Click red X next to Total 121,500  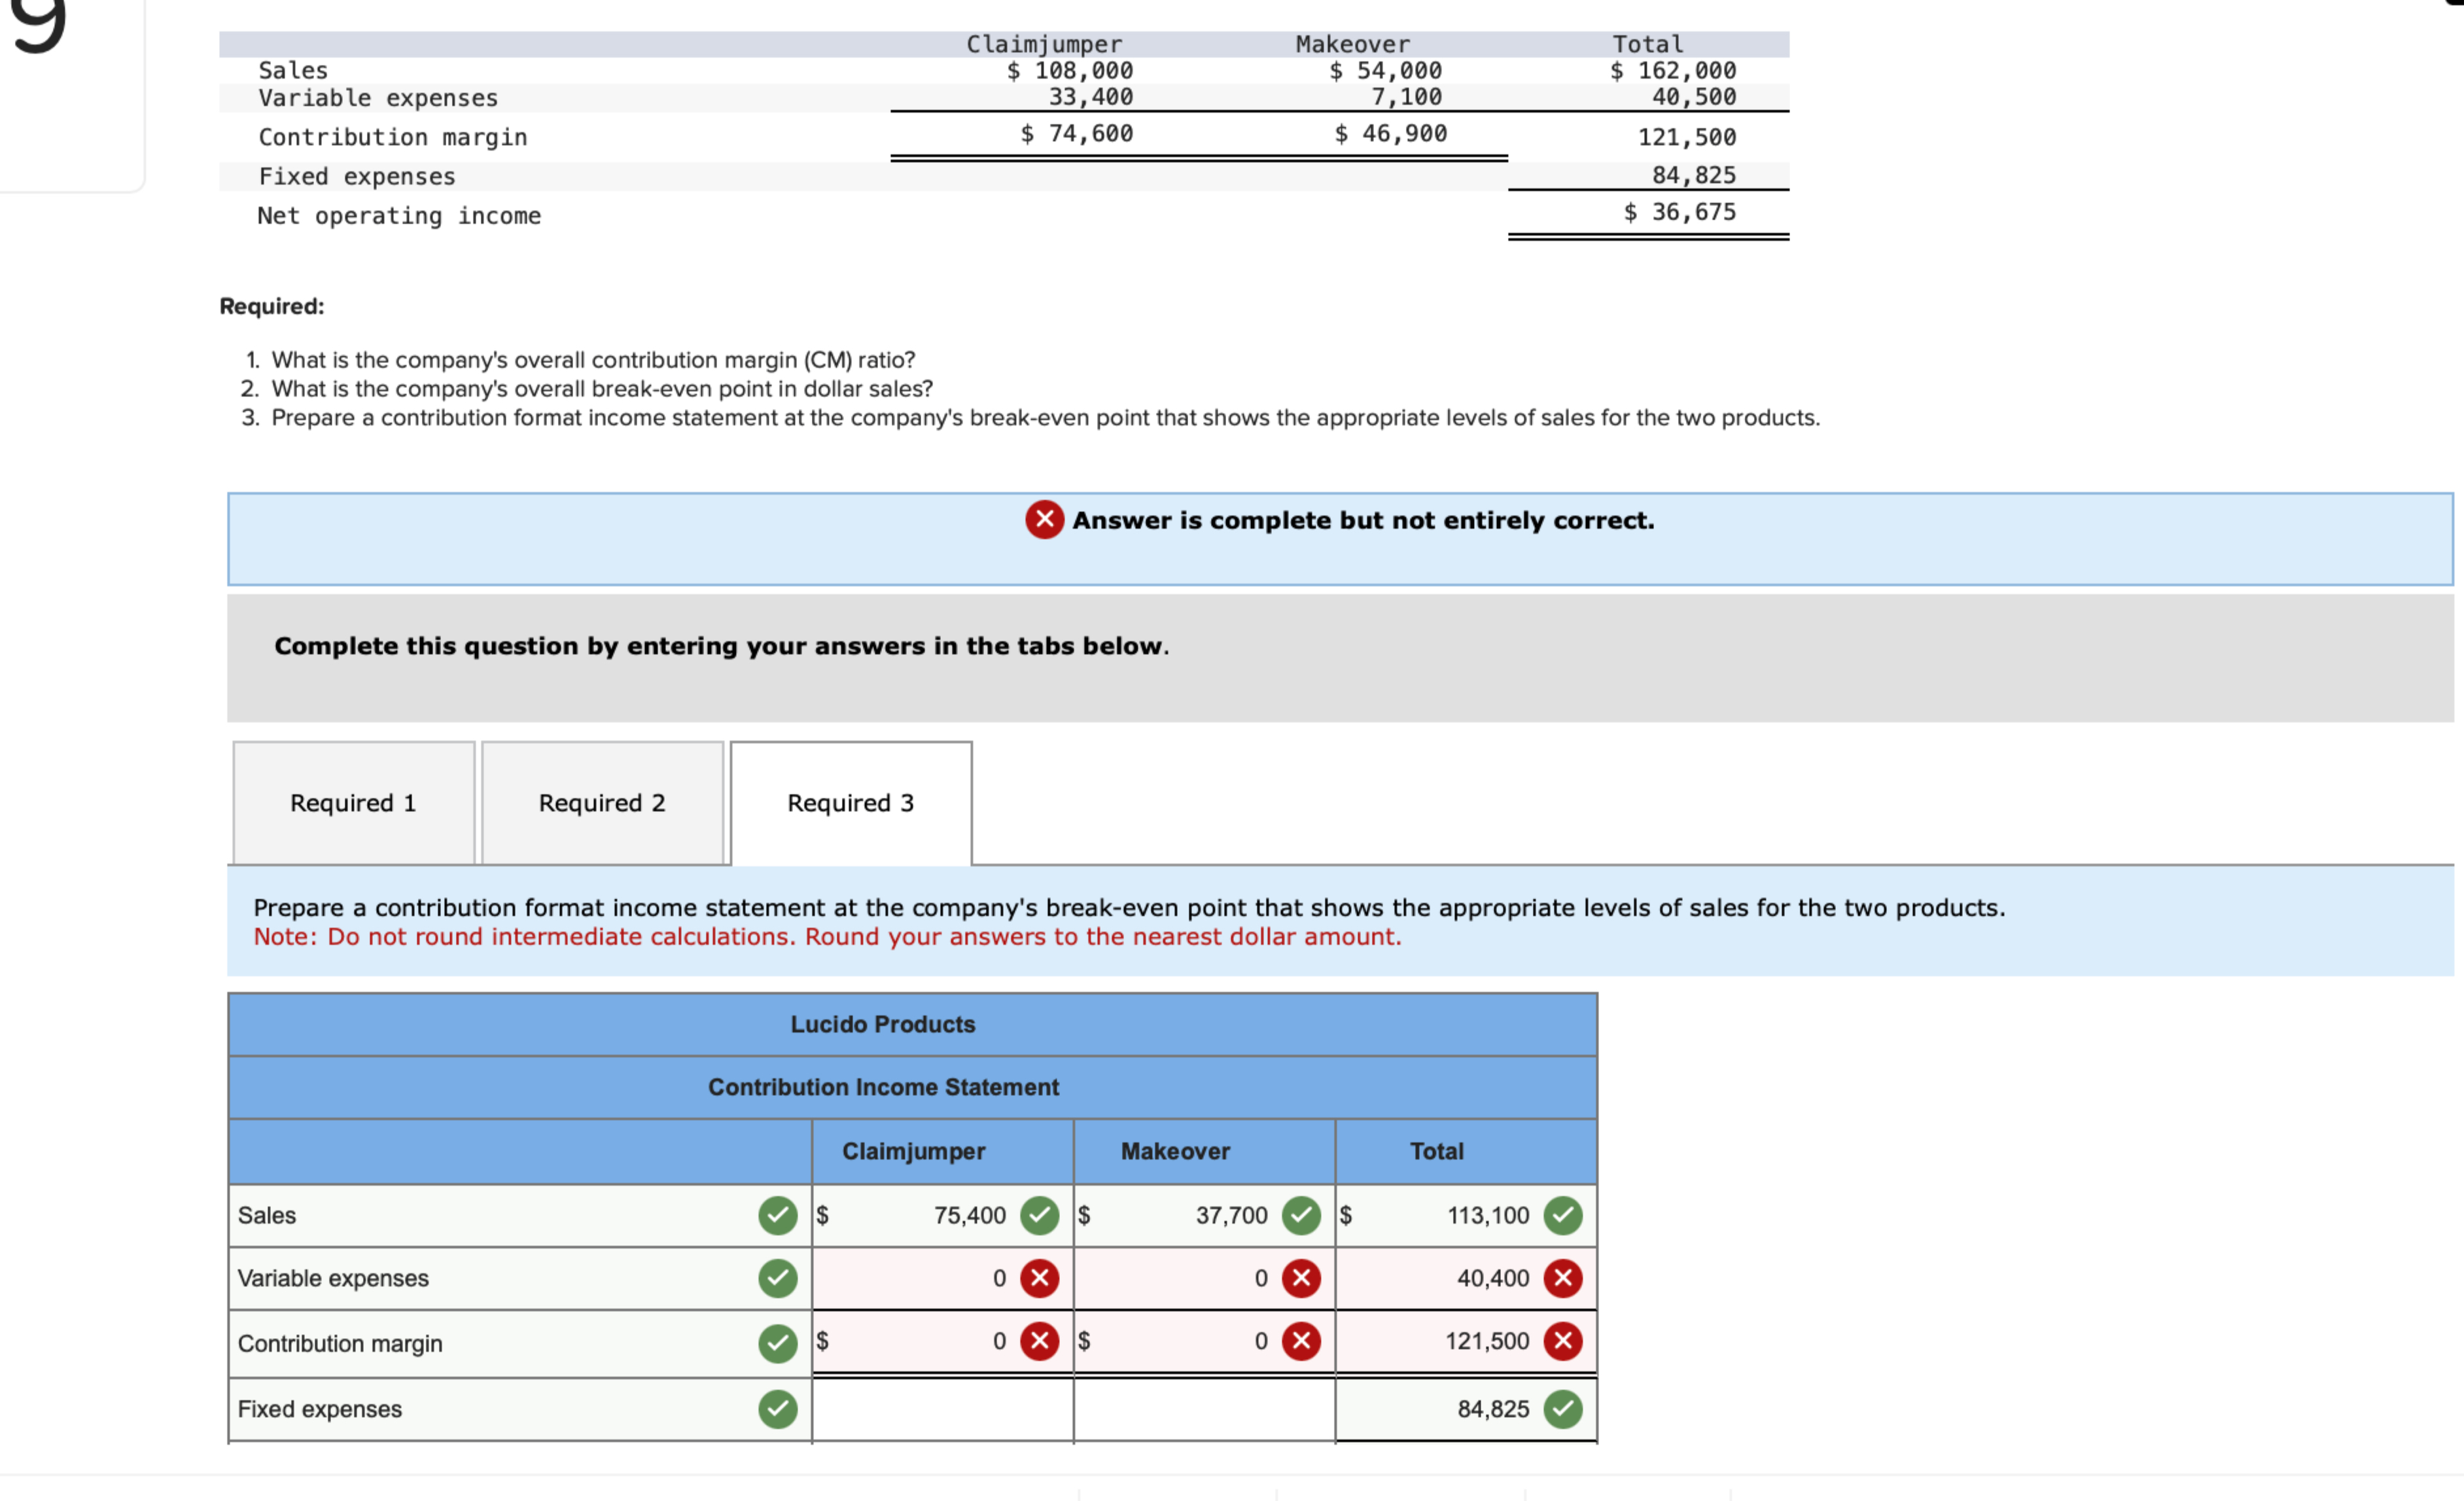click(1563, 1341)
